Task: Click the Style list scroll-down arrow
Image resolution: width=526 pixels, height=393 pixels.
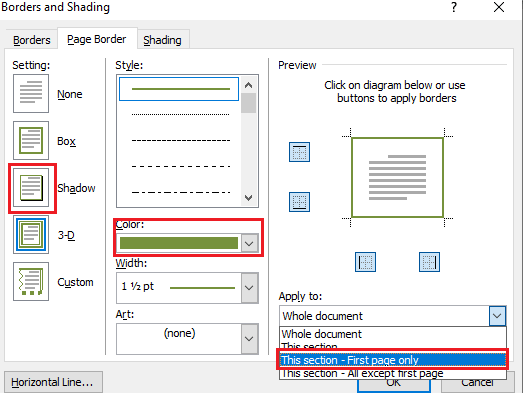Action: pyautogui.click(x=249, y=198)
